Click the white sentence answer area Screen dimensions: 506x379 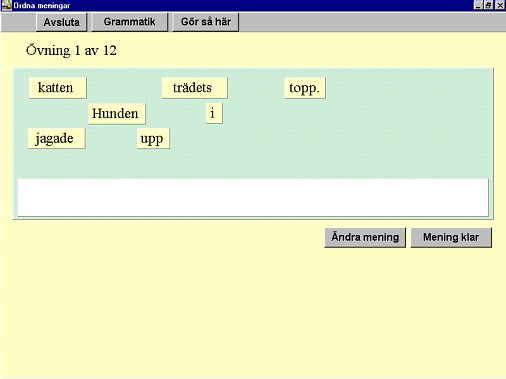point(253,198)
